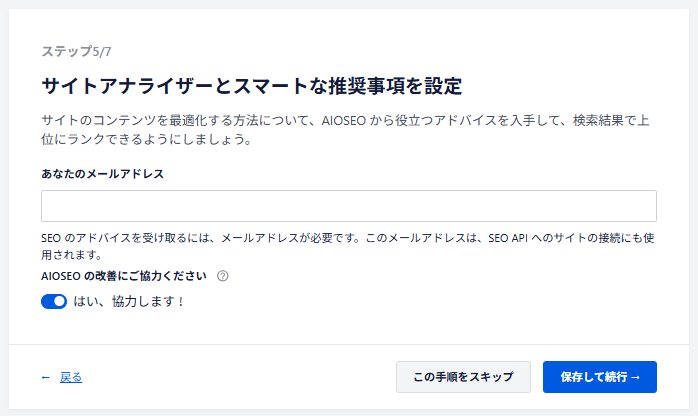This screenshot has width=698, height=416.
Task: Click the AIOSEO の改善にご協力ください label
Action: point(124,276)
